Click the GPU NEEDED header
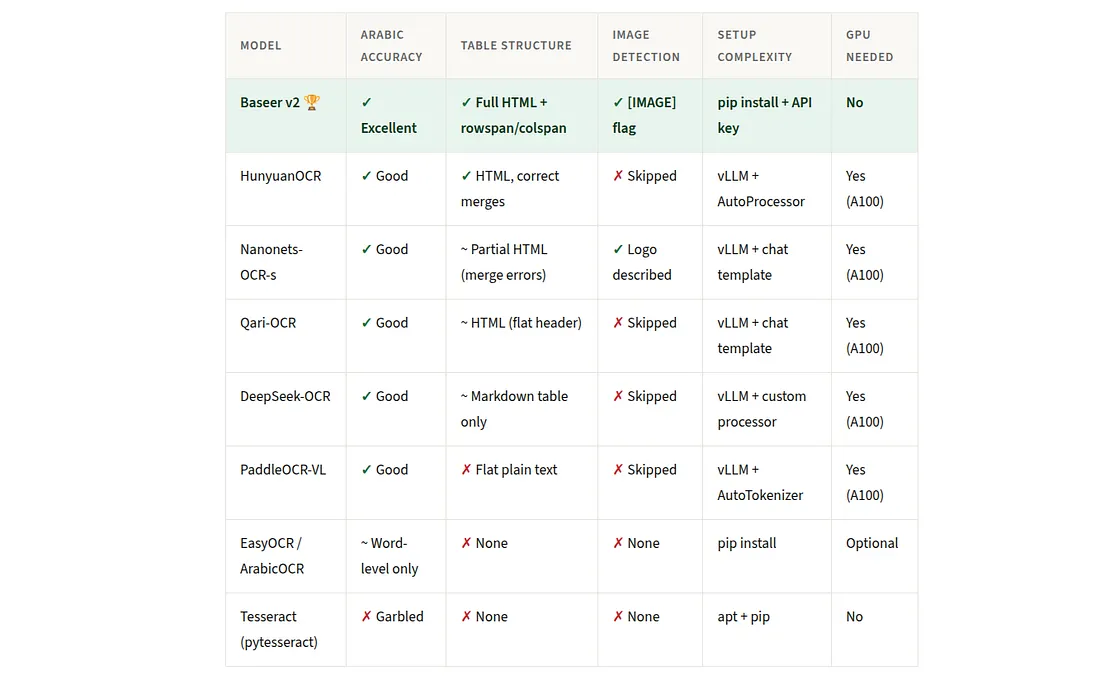The image size is (1100, 694). tap(869, 46)
